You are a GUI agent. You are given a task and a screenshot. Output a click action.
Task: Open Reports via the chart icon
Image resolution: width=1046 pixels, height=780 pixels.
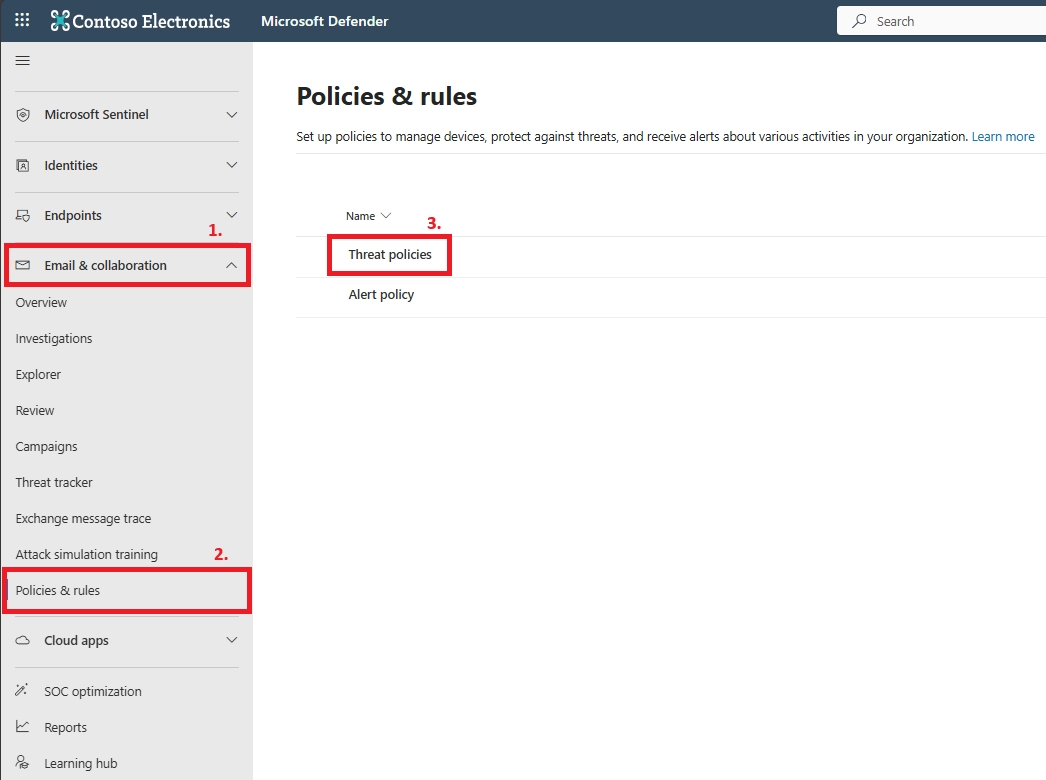(22, 727)
